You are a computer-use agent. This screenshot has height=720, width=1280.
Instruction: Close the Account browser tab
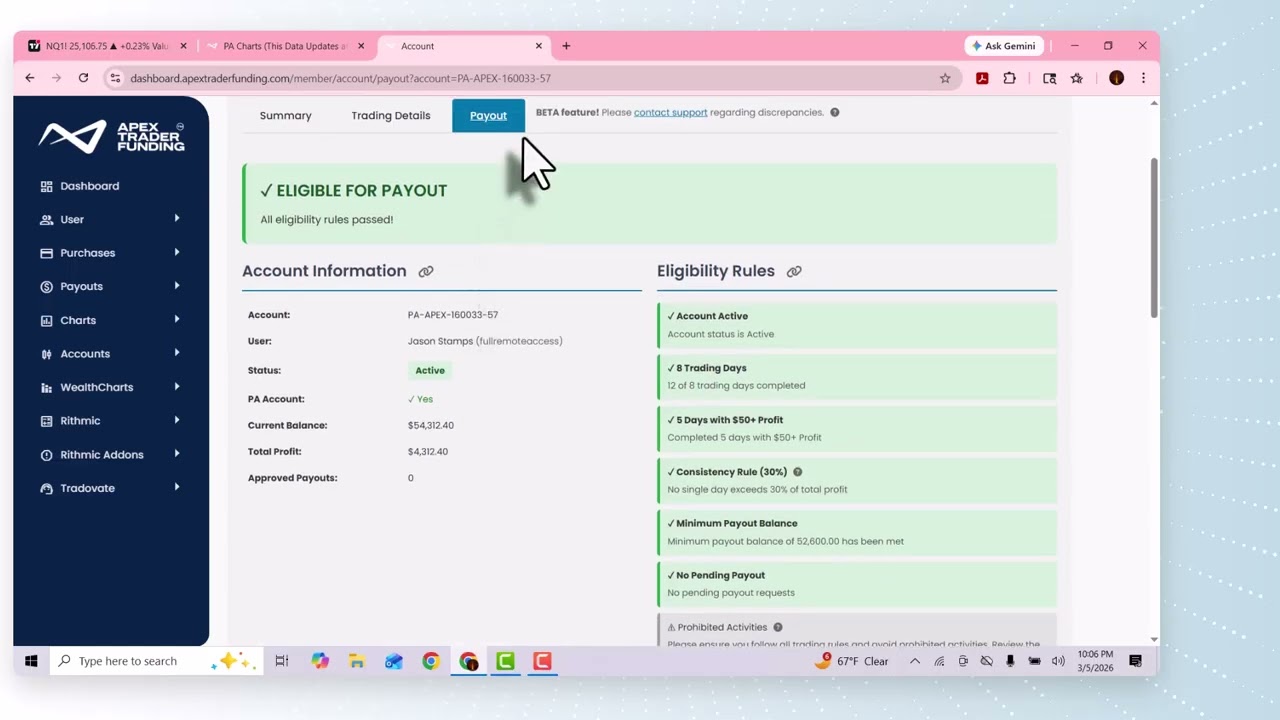tap(539, 46)
